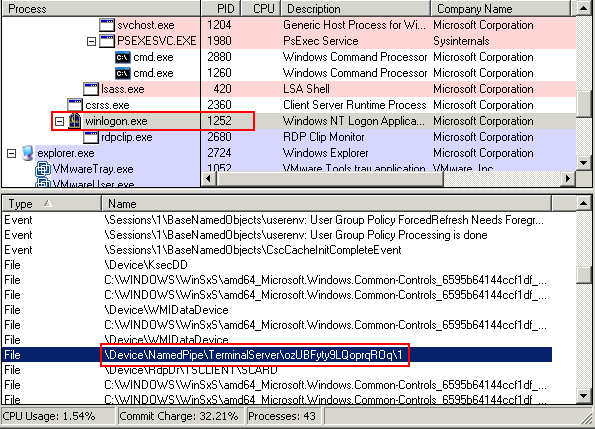Collapse the explorer.exe tree node
The width and height of the screenshot is (595, 429).
(11, 153)
